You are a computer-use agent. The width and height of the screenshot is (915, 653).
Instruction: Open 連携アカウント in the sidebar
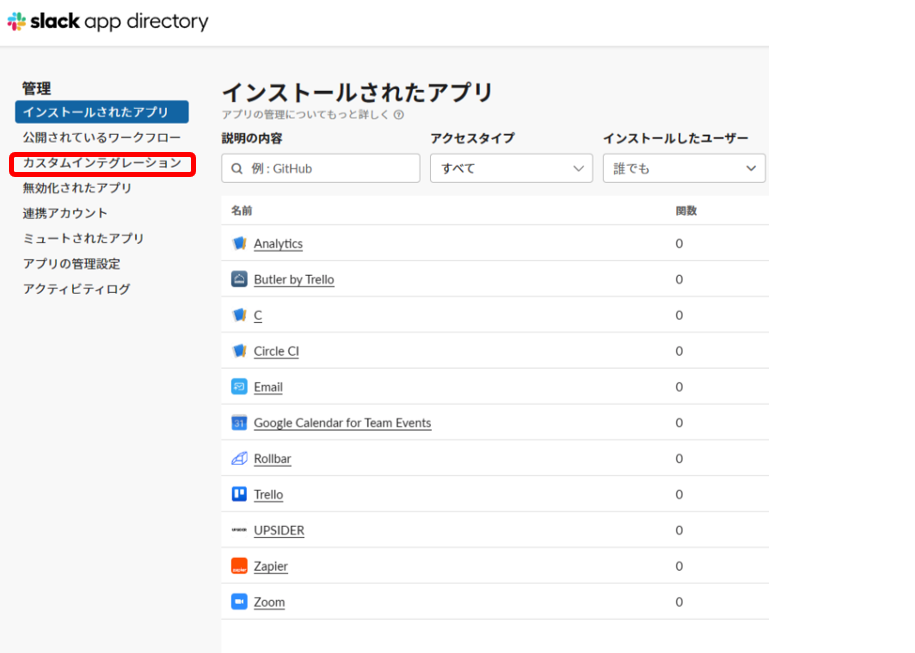65,213
